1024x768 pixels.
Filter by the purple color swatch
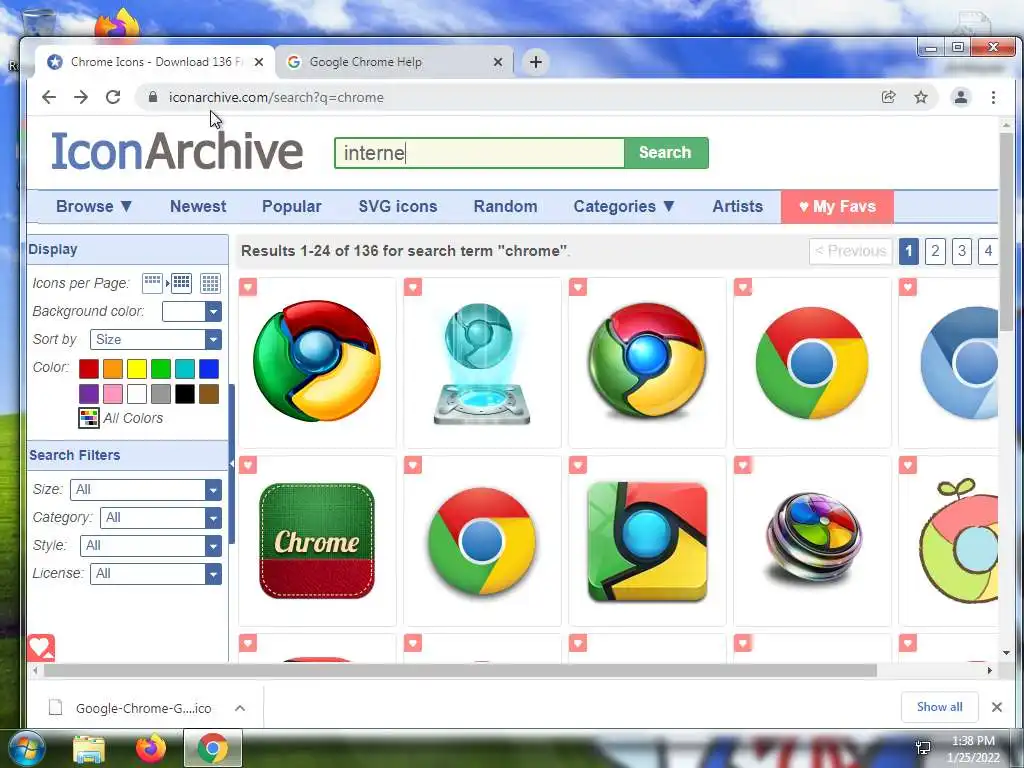89,394
